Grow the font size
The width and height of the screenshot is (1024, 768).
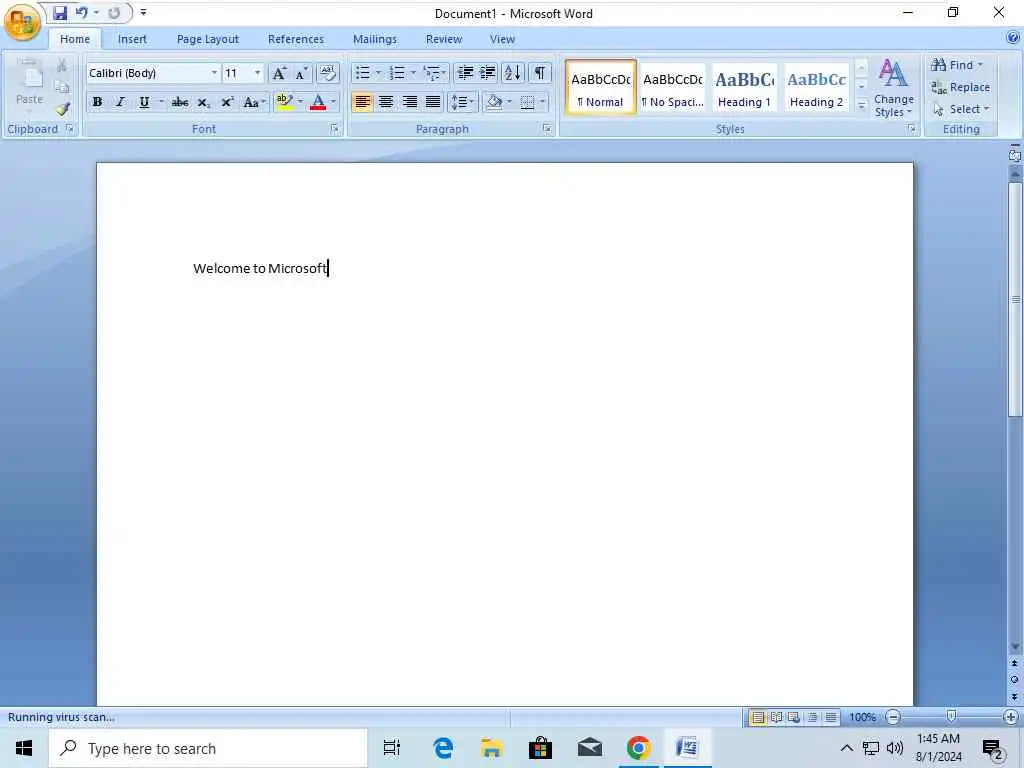click(x=279, y=73)
